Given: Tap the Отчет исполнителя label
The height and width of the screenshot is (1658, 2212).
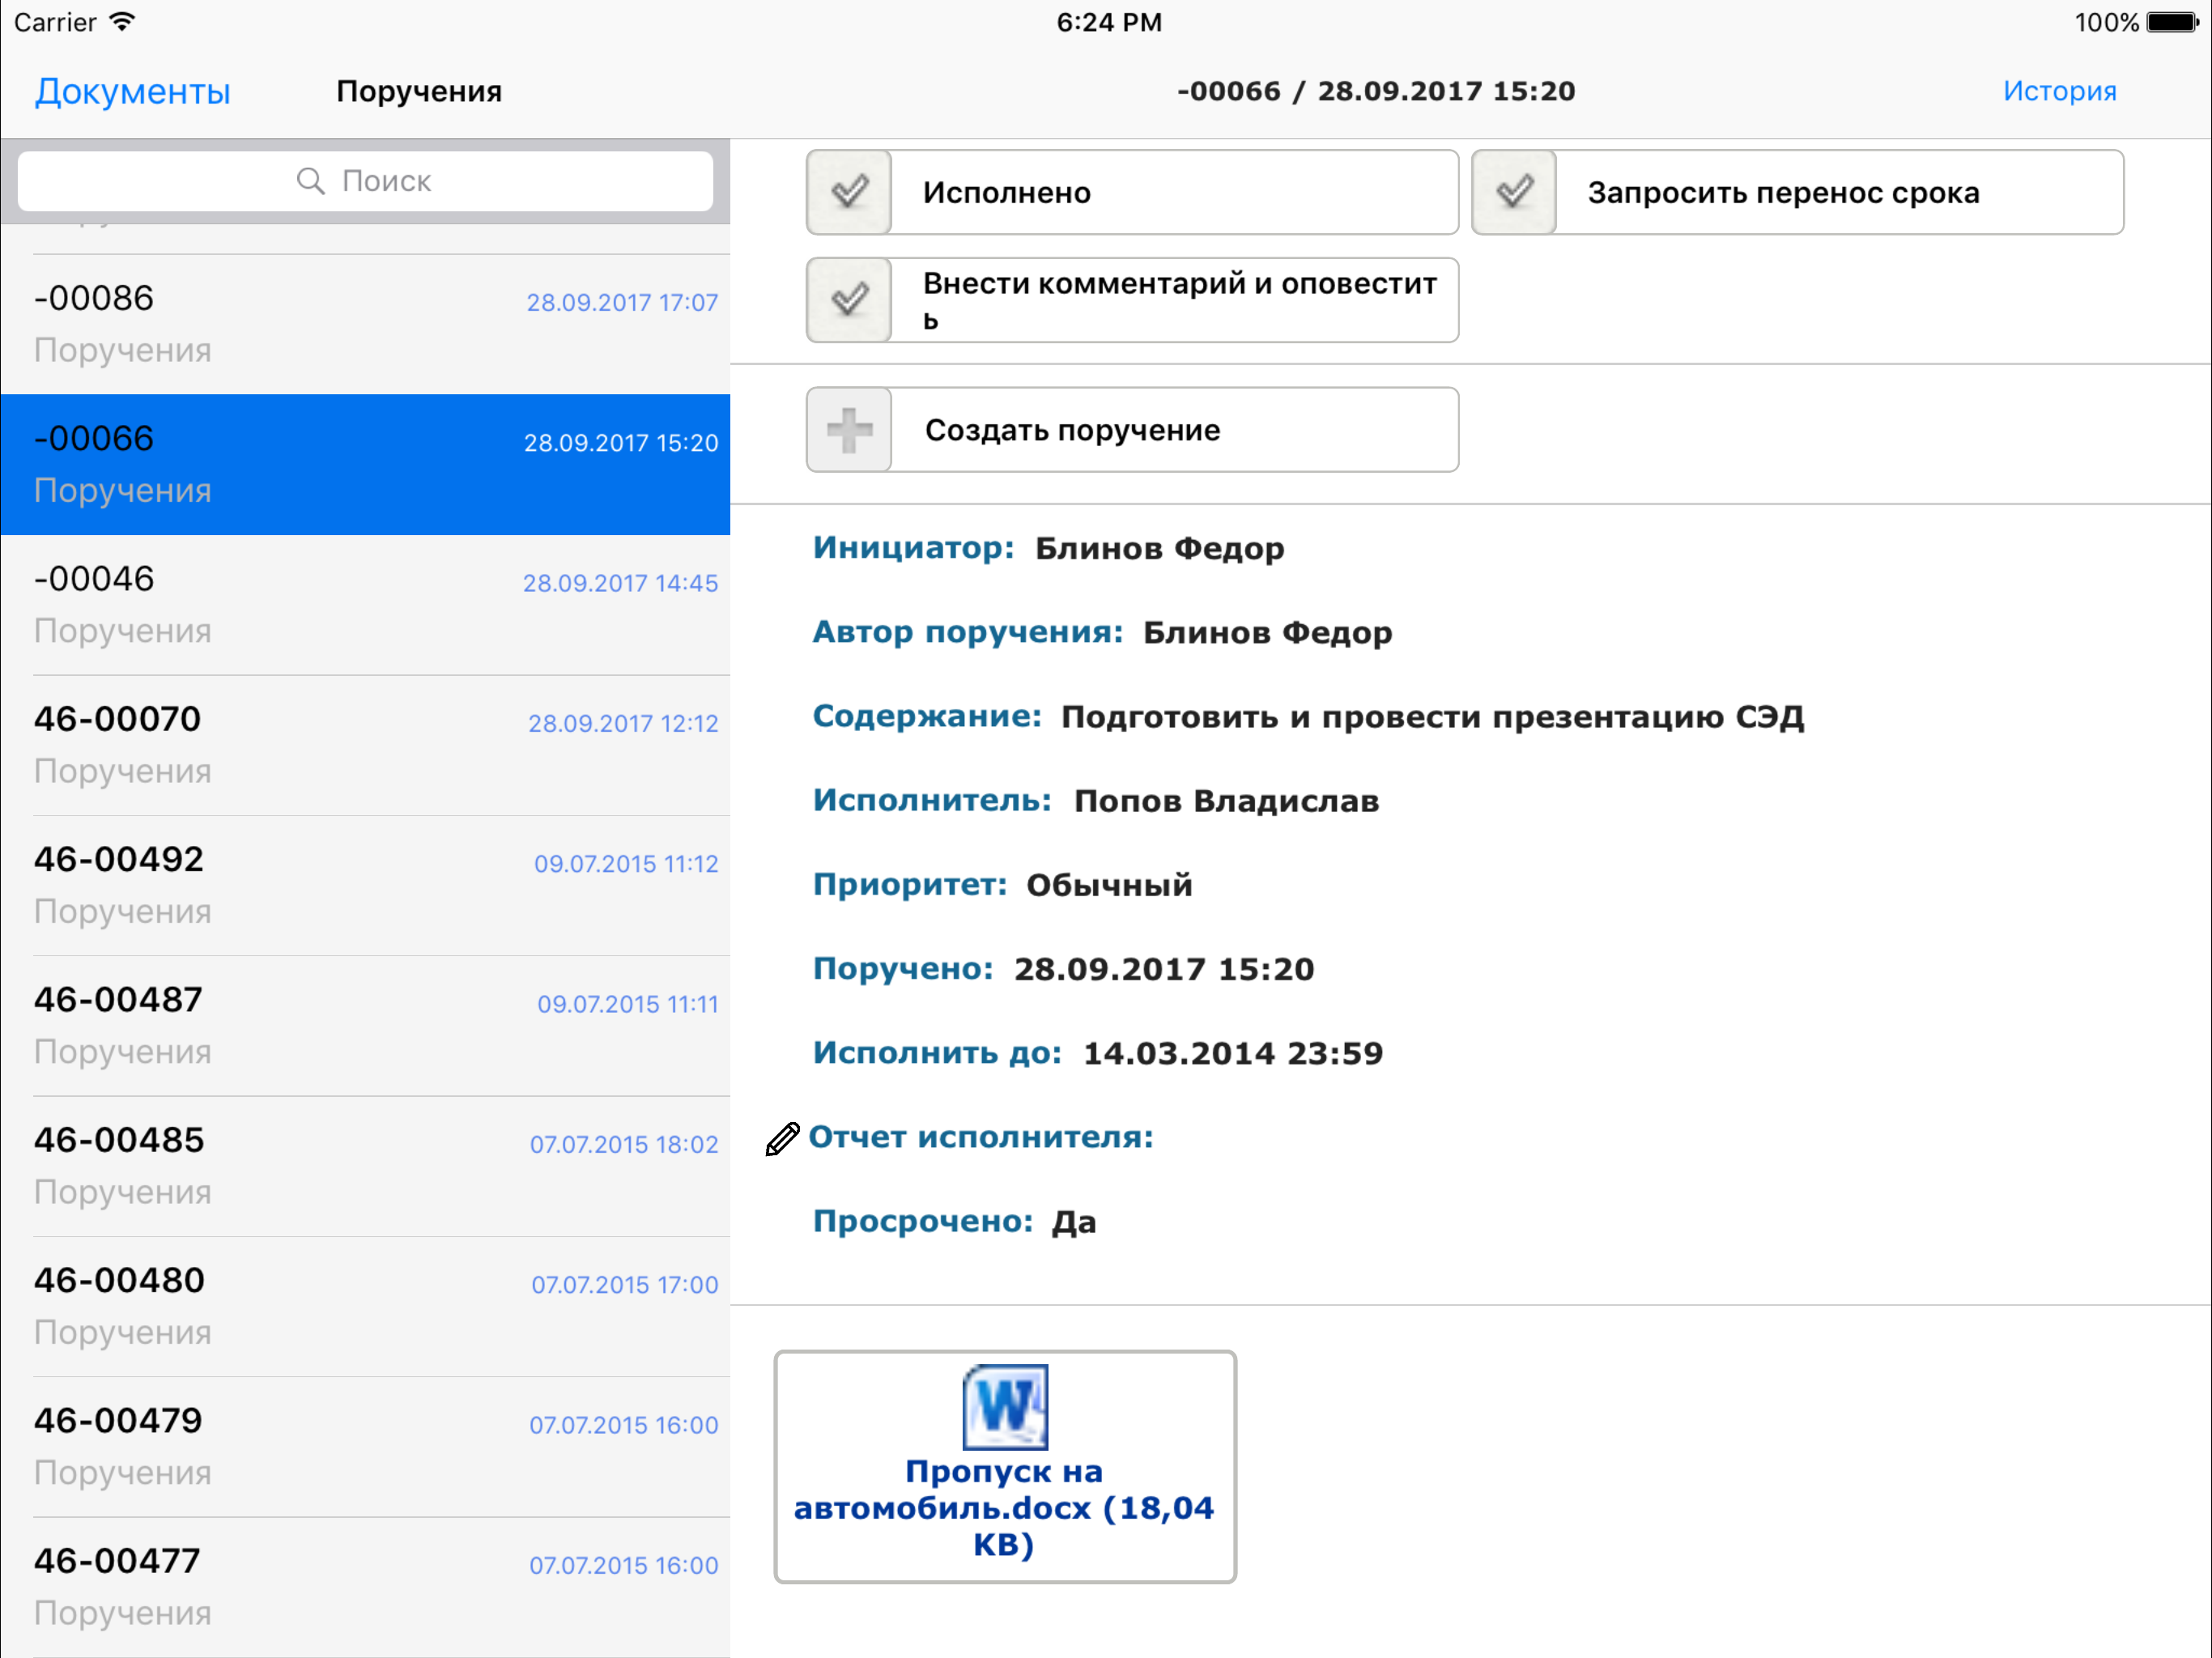Looking at the screenshot, I should coord(981,1137).
